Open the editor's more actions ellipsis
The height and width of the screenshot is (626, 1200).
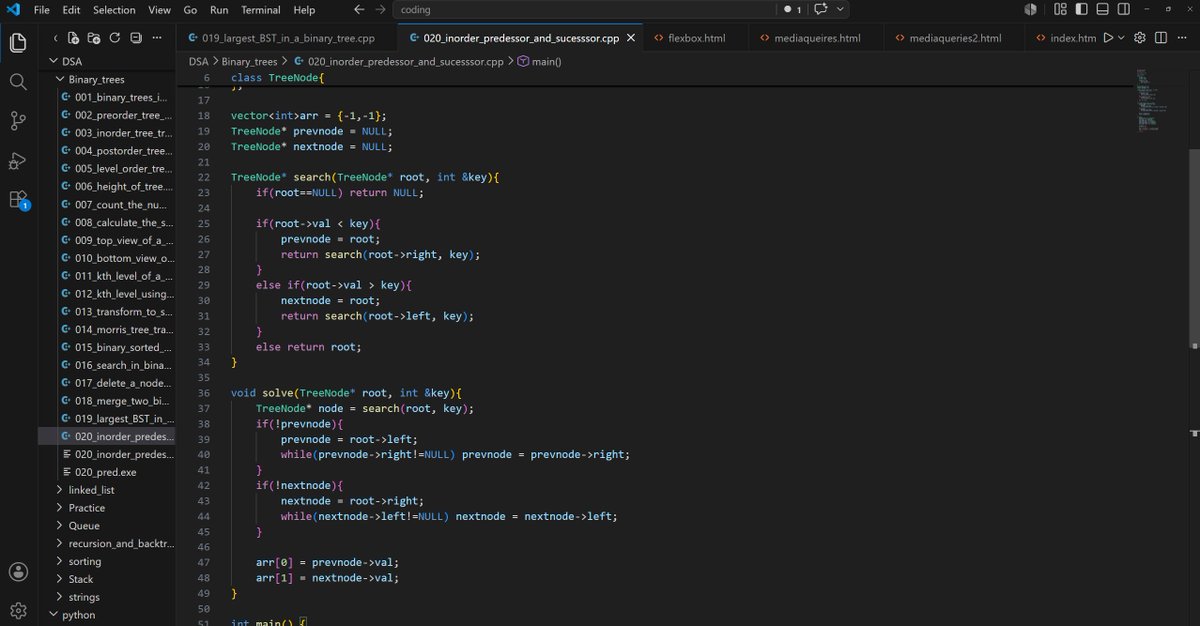(1181, 38)
